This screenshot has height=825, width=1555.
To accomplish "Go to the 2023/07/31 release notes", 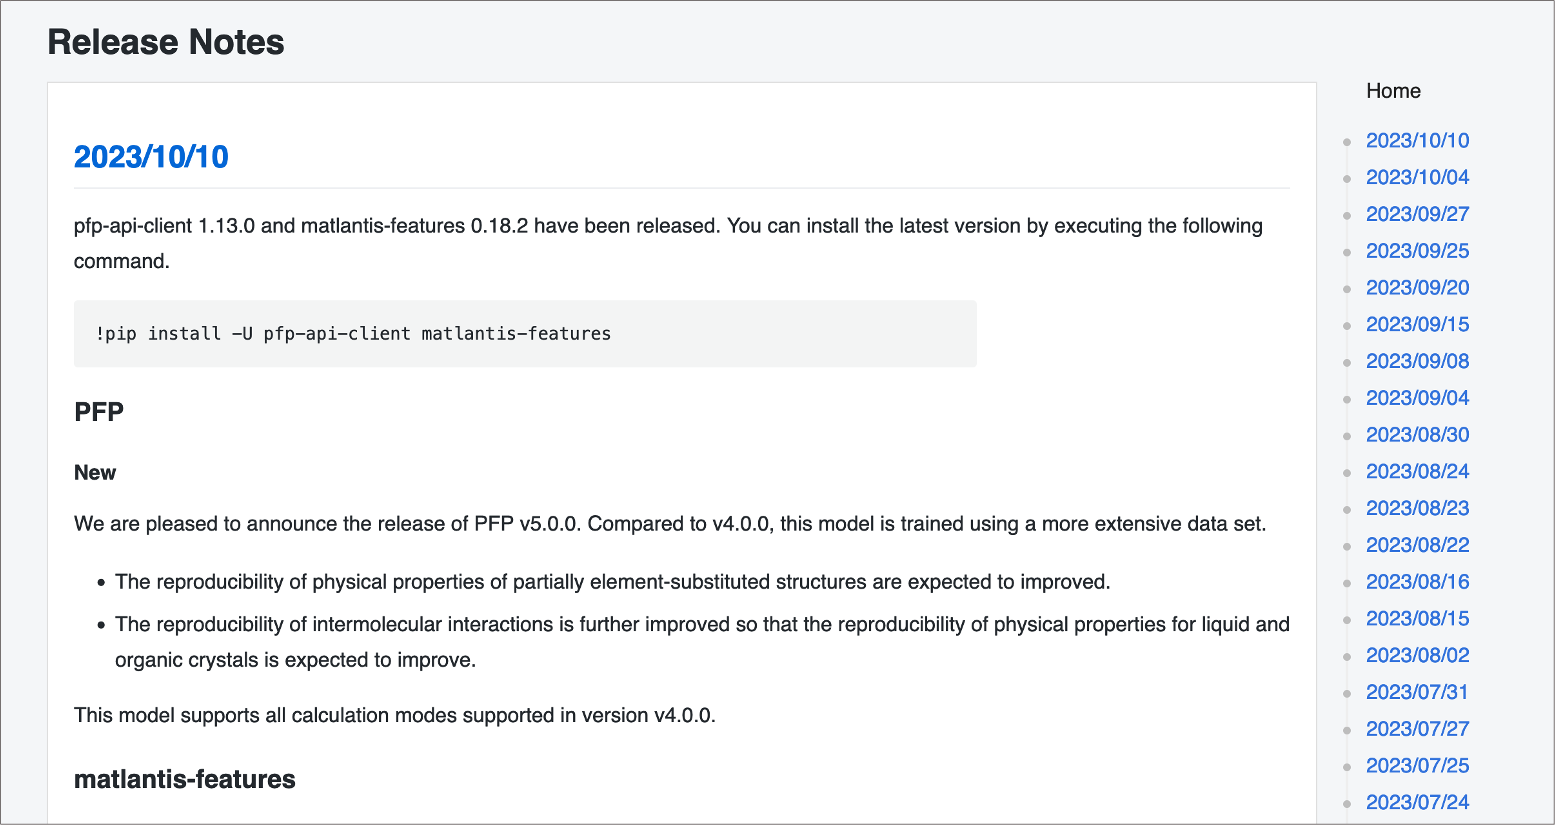I will tap(1417, 692).
